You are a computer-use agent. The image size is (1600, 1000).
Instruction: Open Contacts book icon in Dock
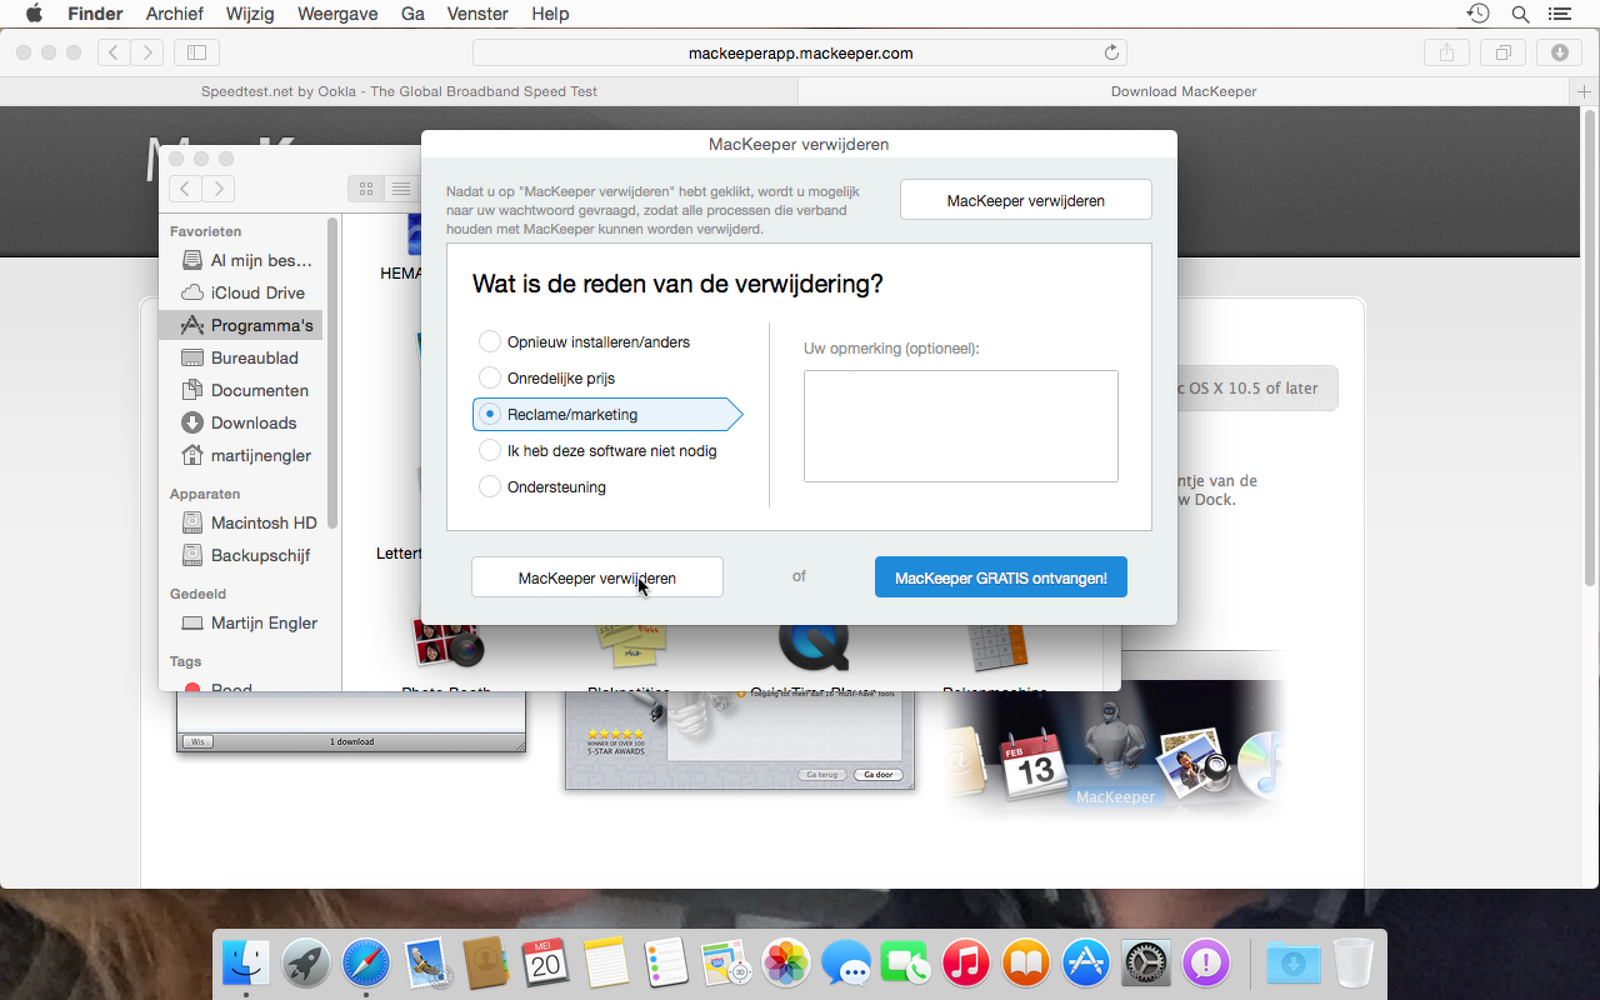tap(486, 963)
